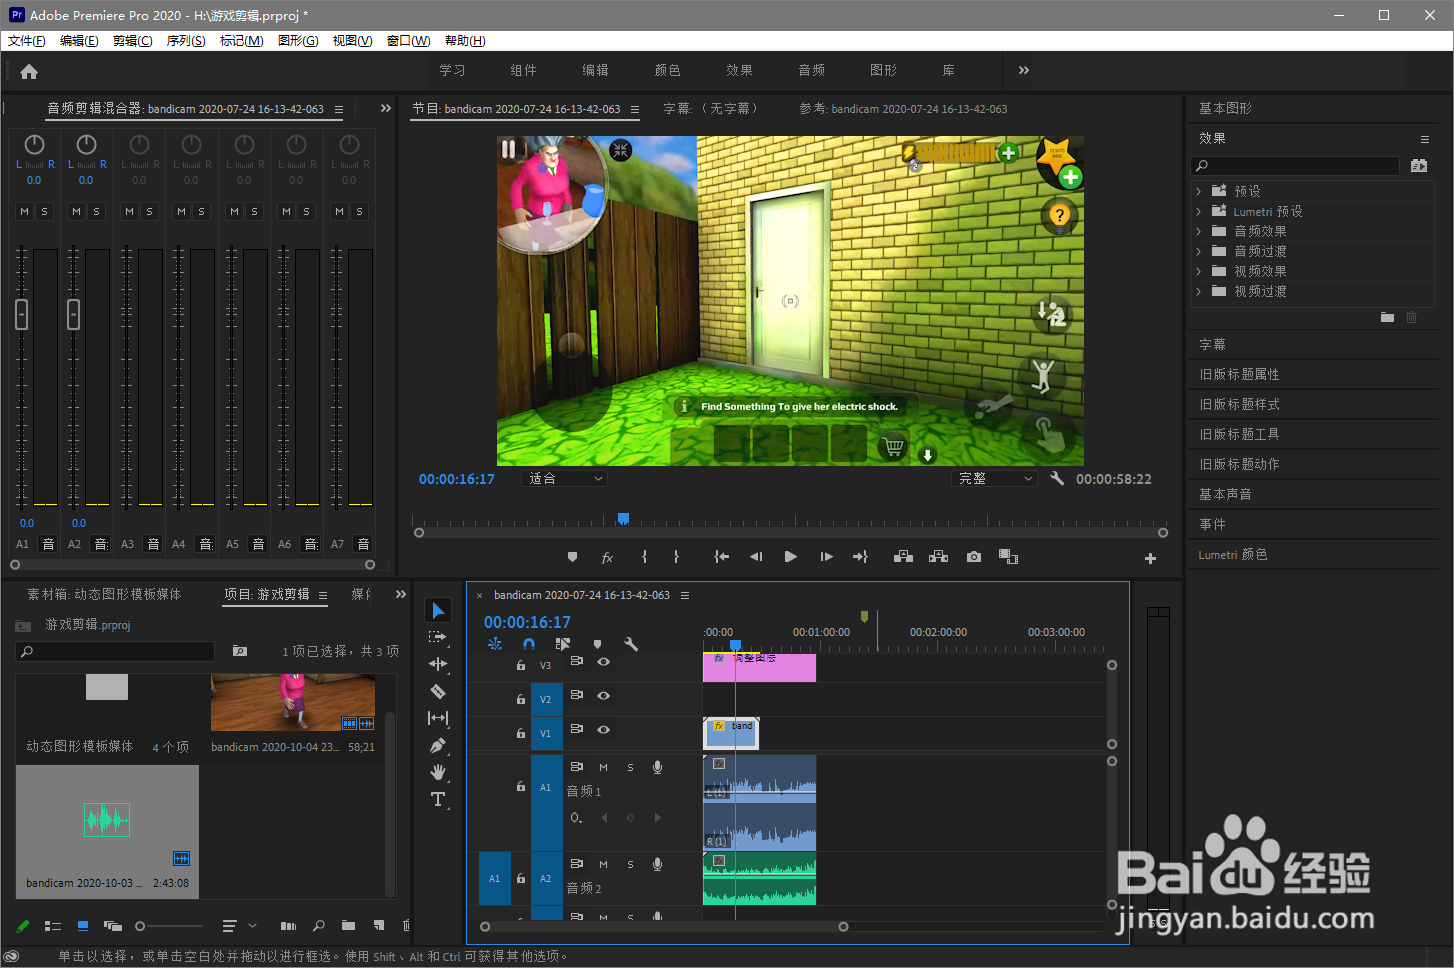Expand the 视频过渡 folder

coord(1199,291)
